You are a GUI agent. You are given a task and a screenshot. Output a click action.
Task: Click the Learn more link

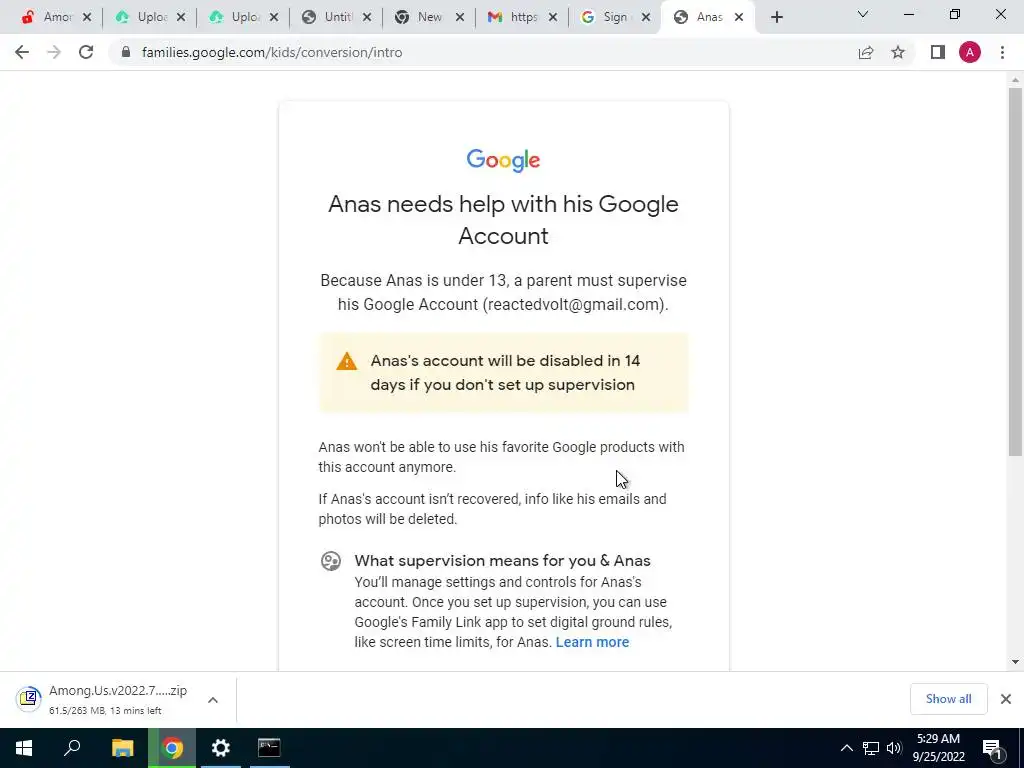pos(592,642)
